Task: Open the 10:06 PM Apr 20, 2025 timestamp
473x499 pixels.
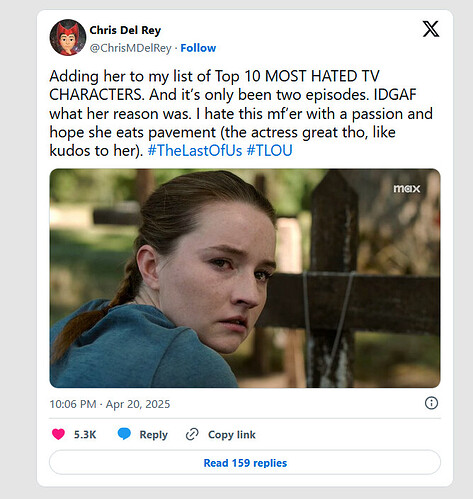Action: click(x=110, y=404)
